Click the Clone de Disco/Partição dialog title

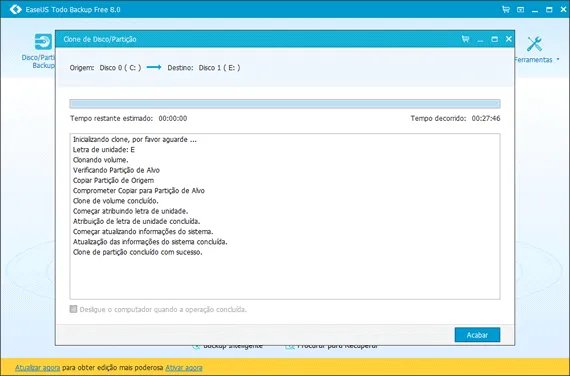click(x=100, y=39)
